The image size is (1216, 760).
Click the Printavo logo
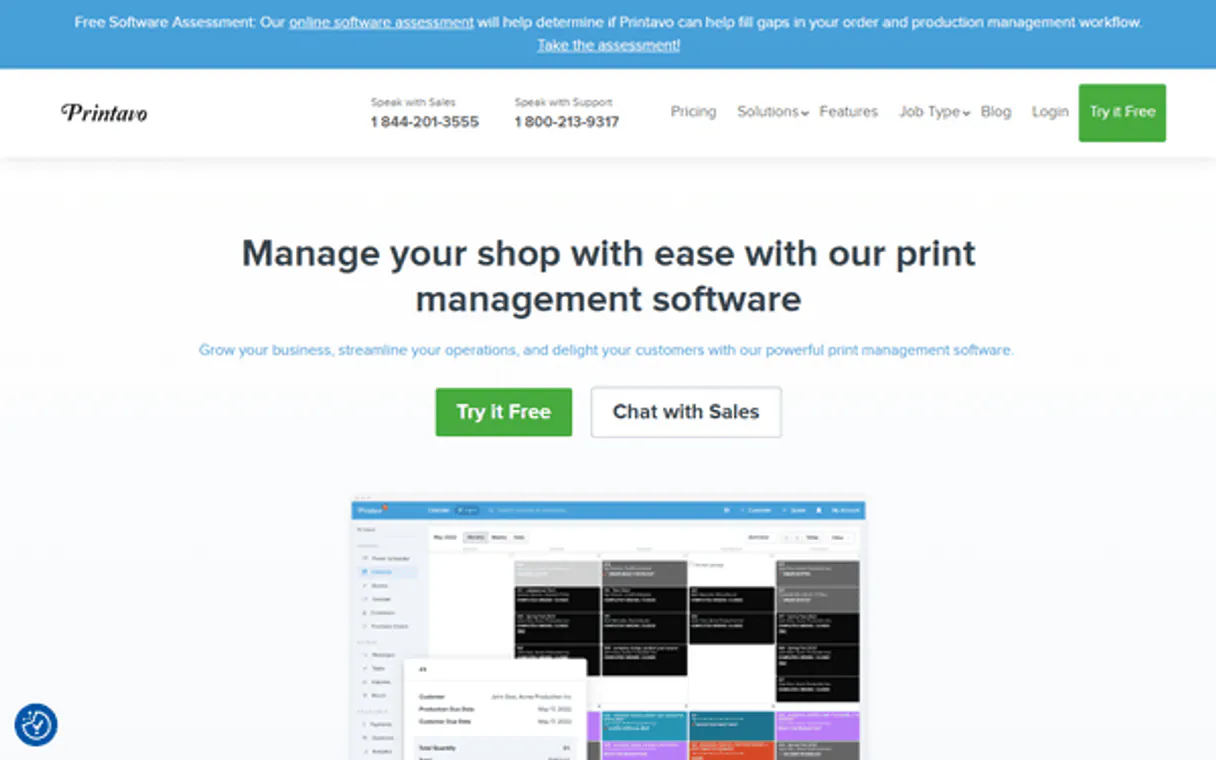tap(104, 112)
